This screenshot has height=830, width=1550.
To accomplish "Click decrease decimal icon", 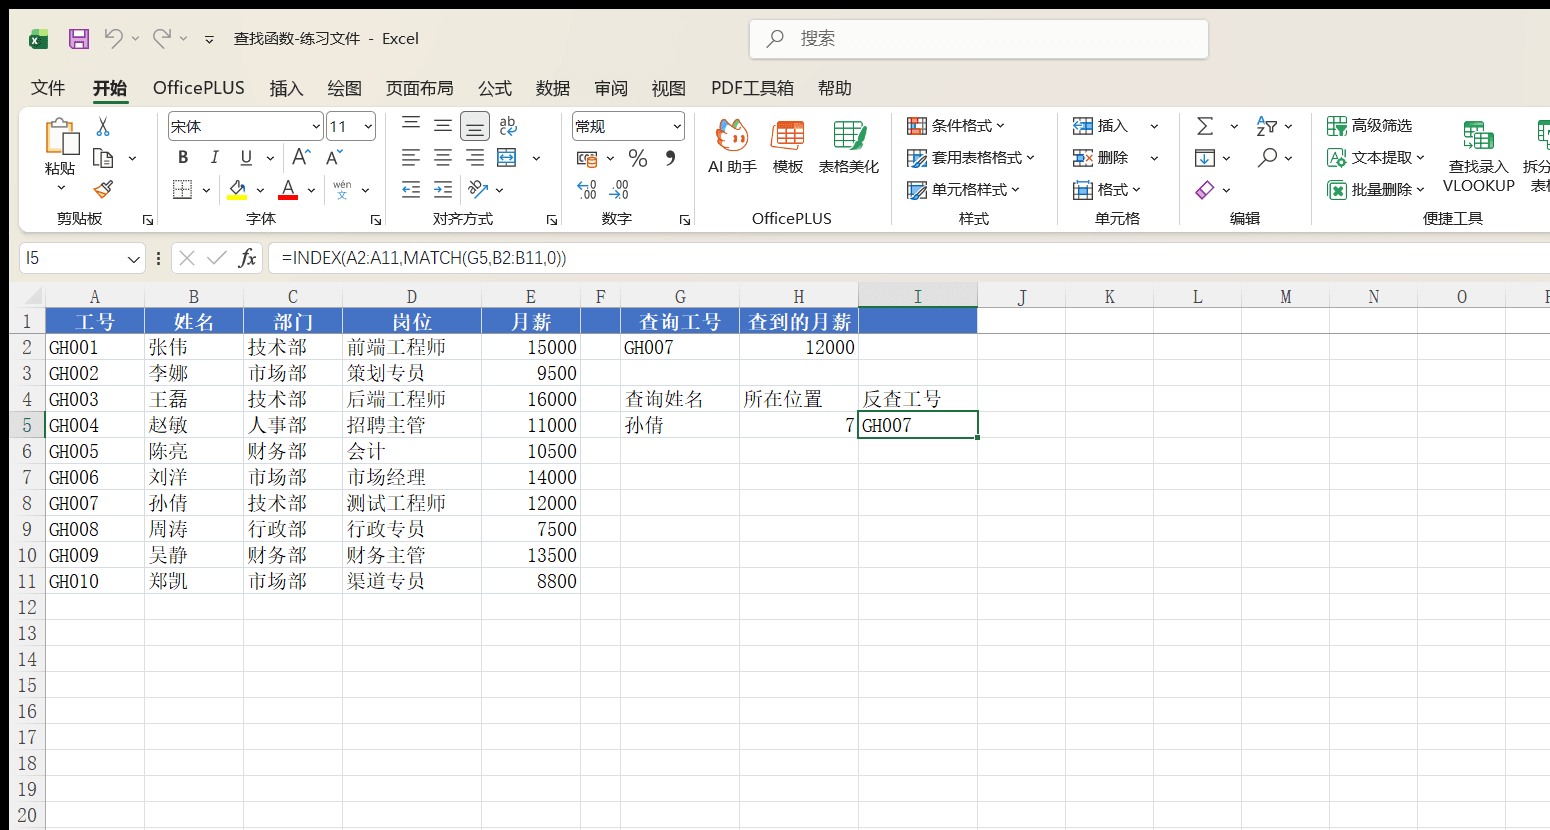I will pos(619,189).
